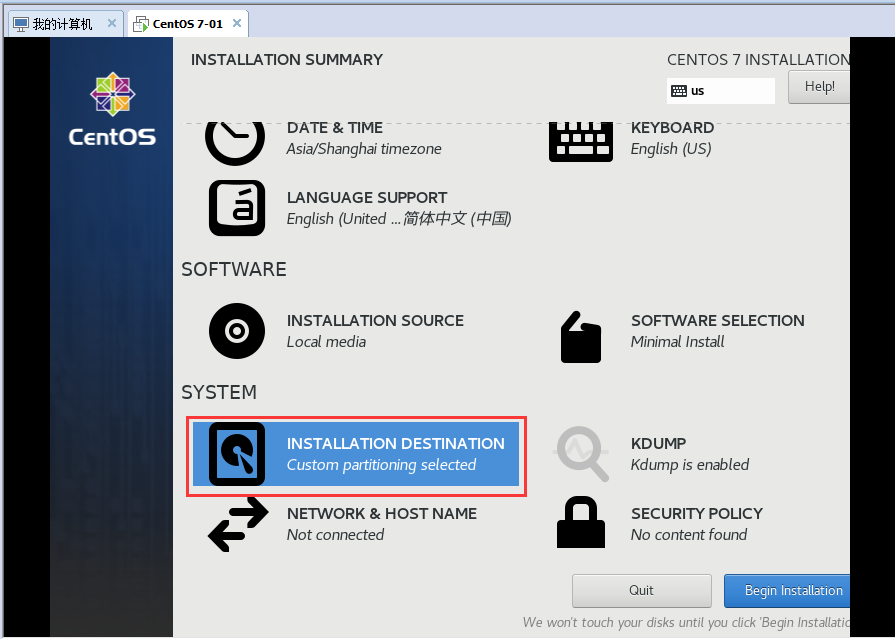Screen dimensions: 895x639
Task: Switch to the 我的计算机 tab
Action: coord(64,23)
